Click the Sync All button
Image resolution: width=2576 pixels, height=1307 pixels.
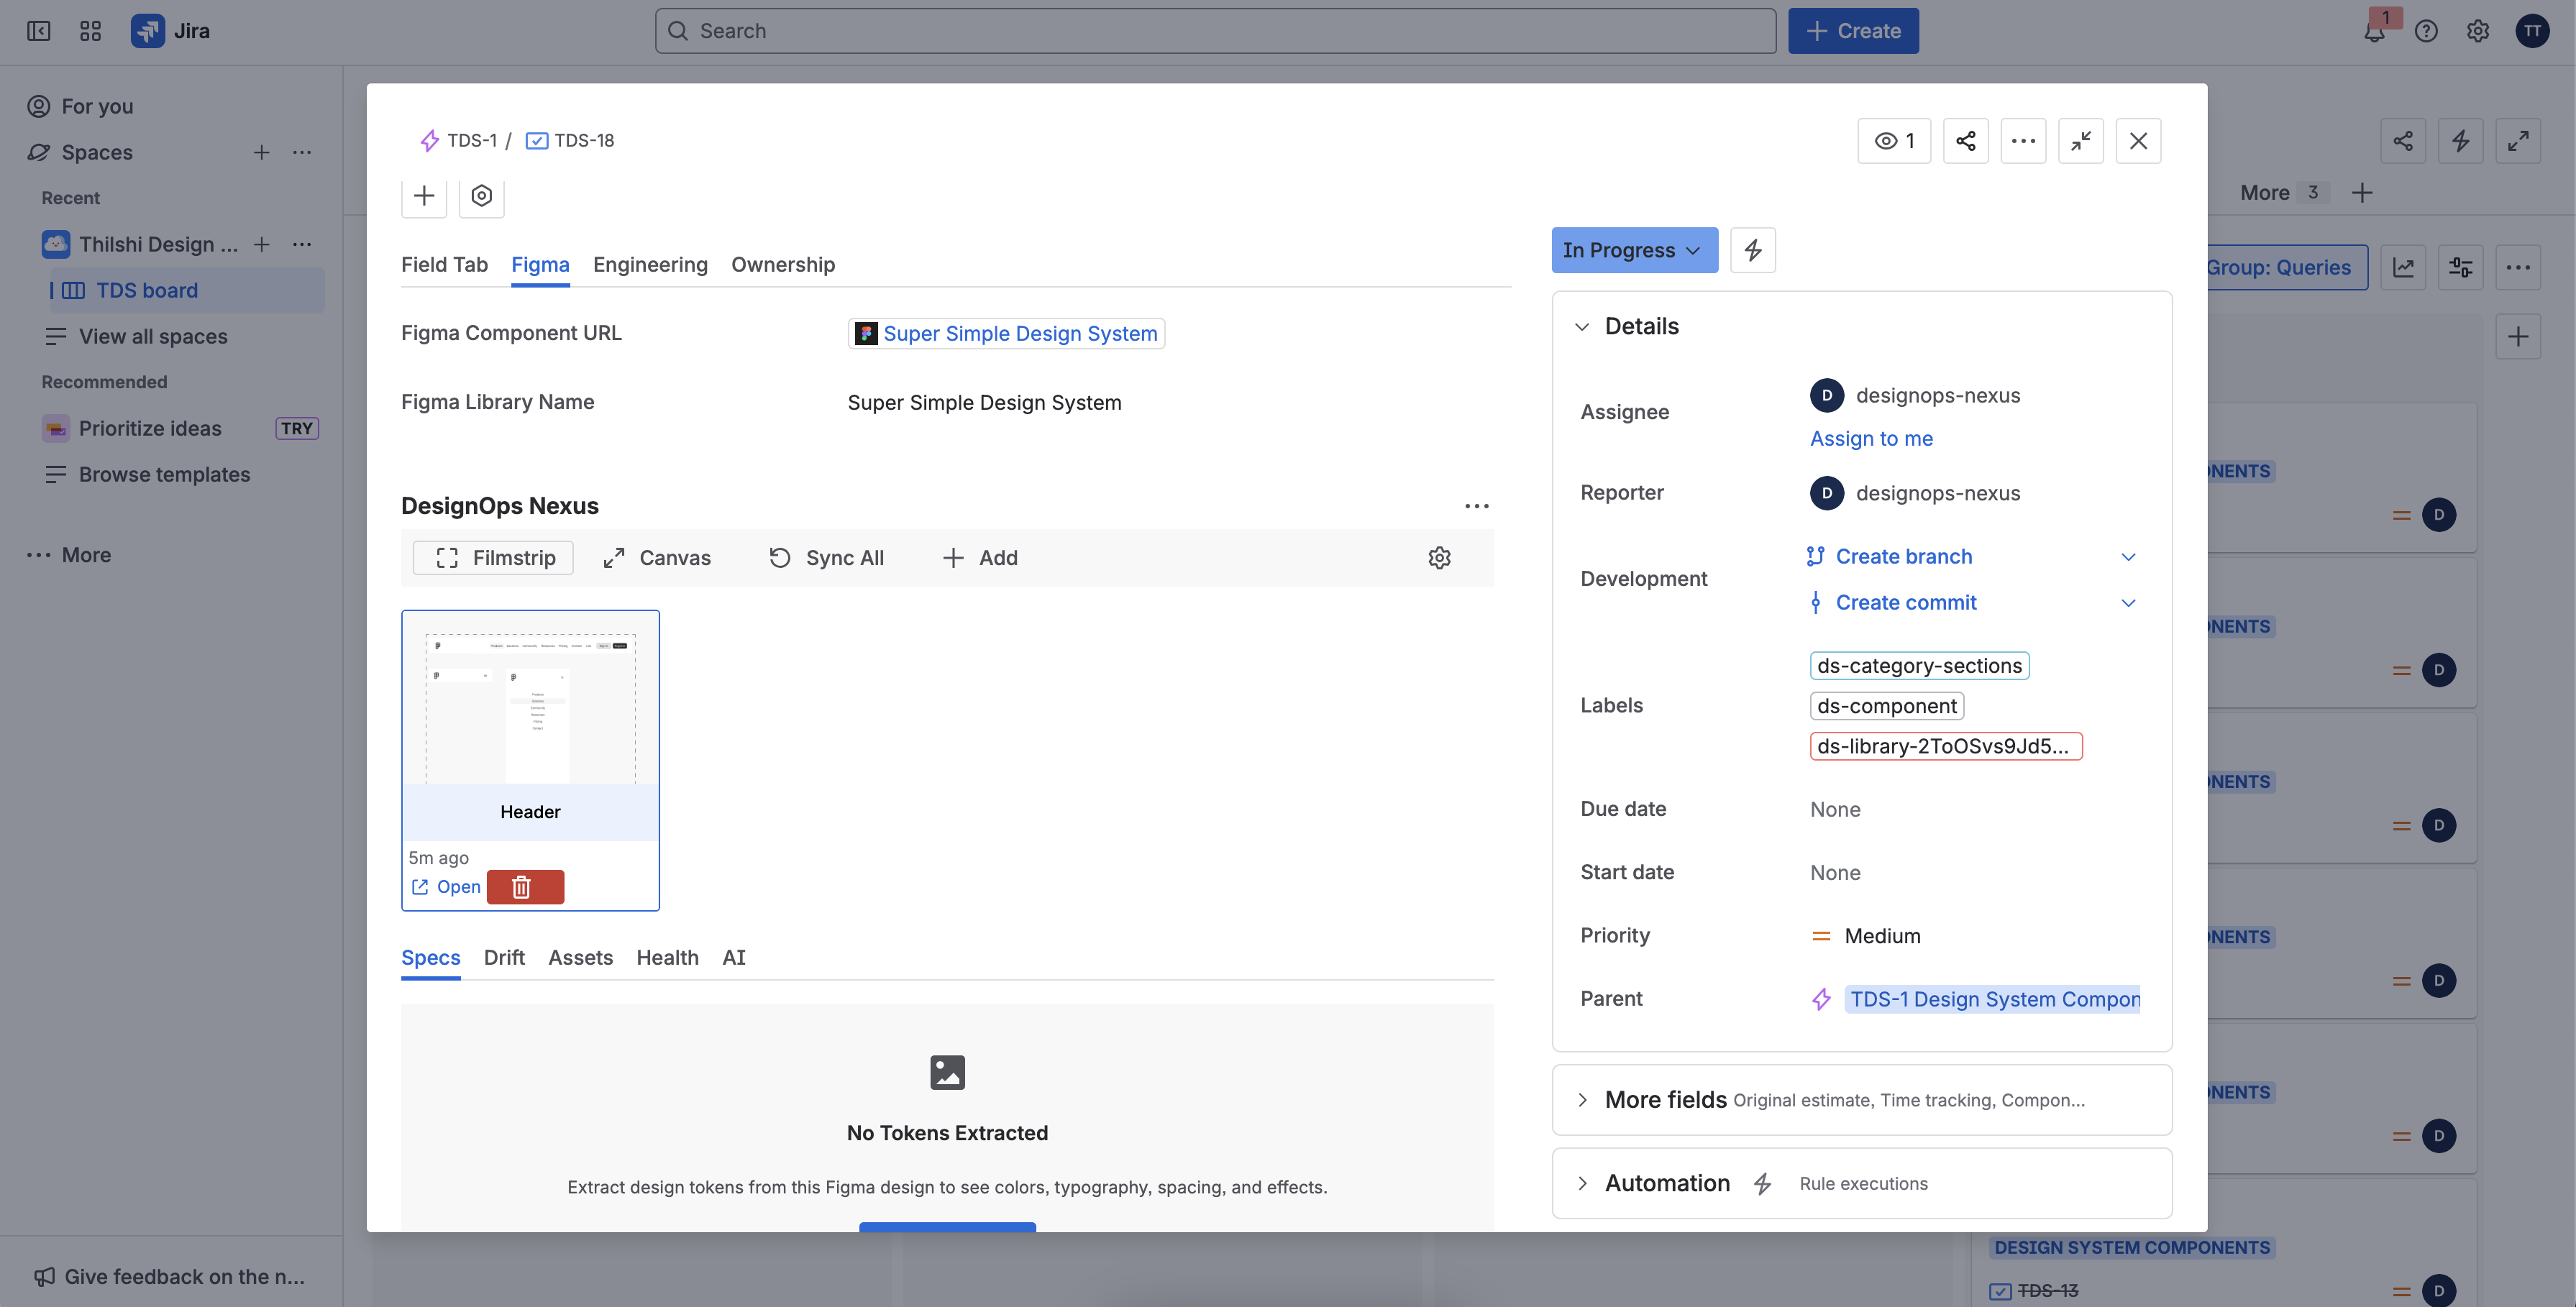click(826, 558)
